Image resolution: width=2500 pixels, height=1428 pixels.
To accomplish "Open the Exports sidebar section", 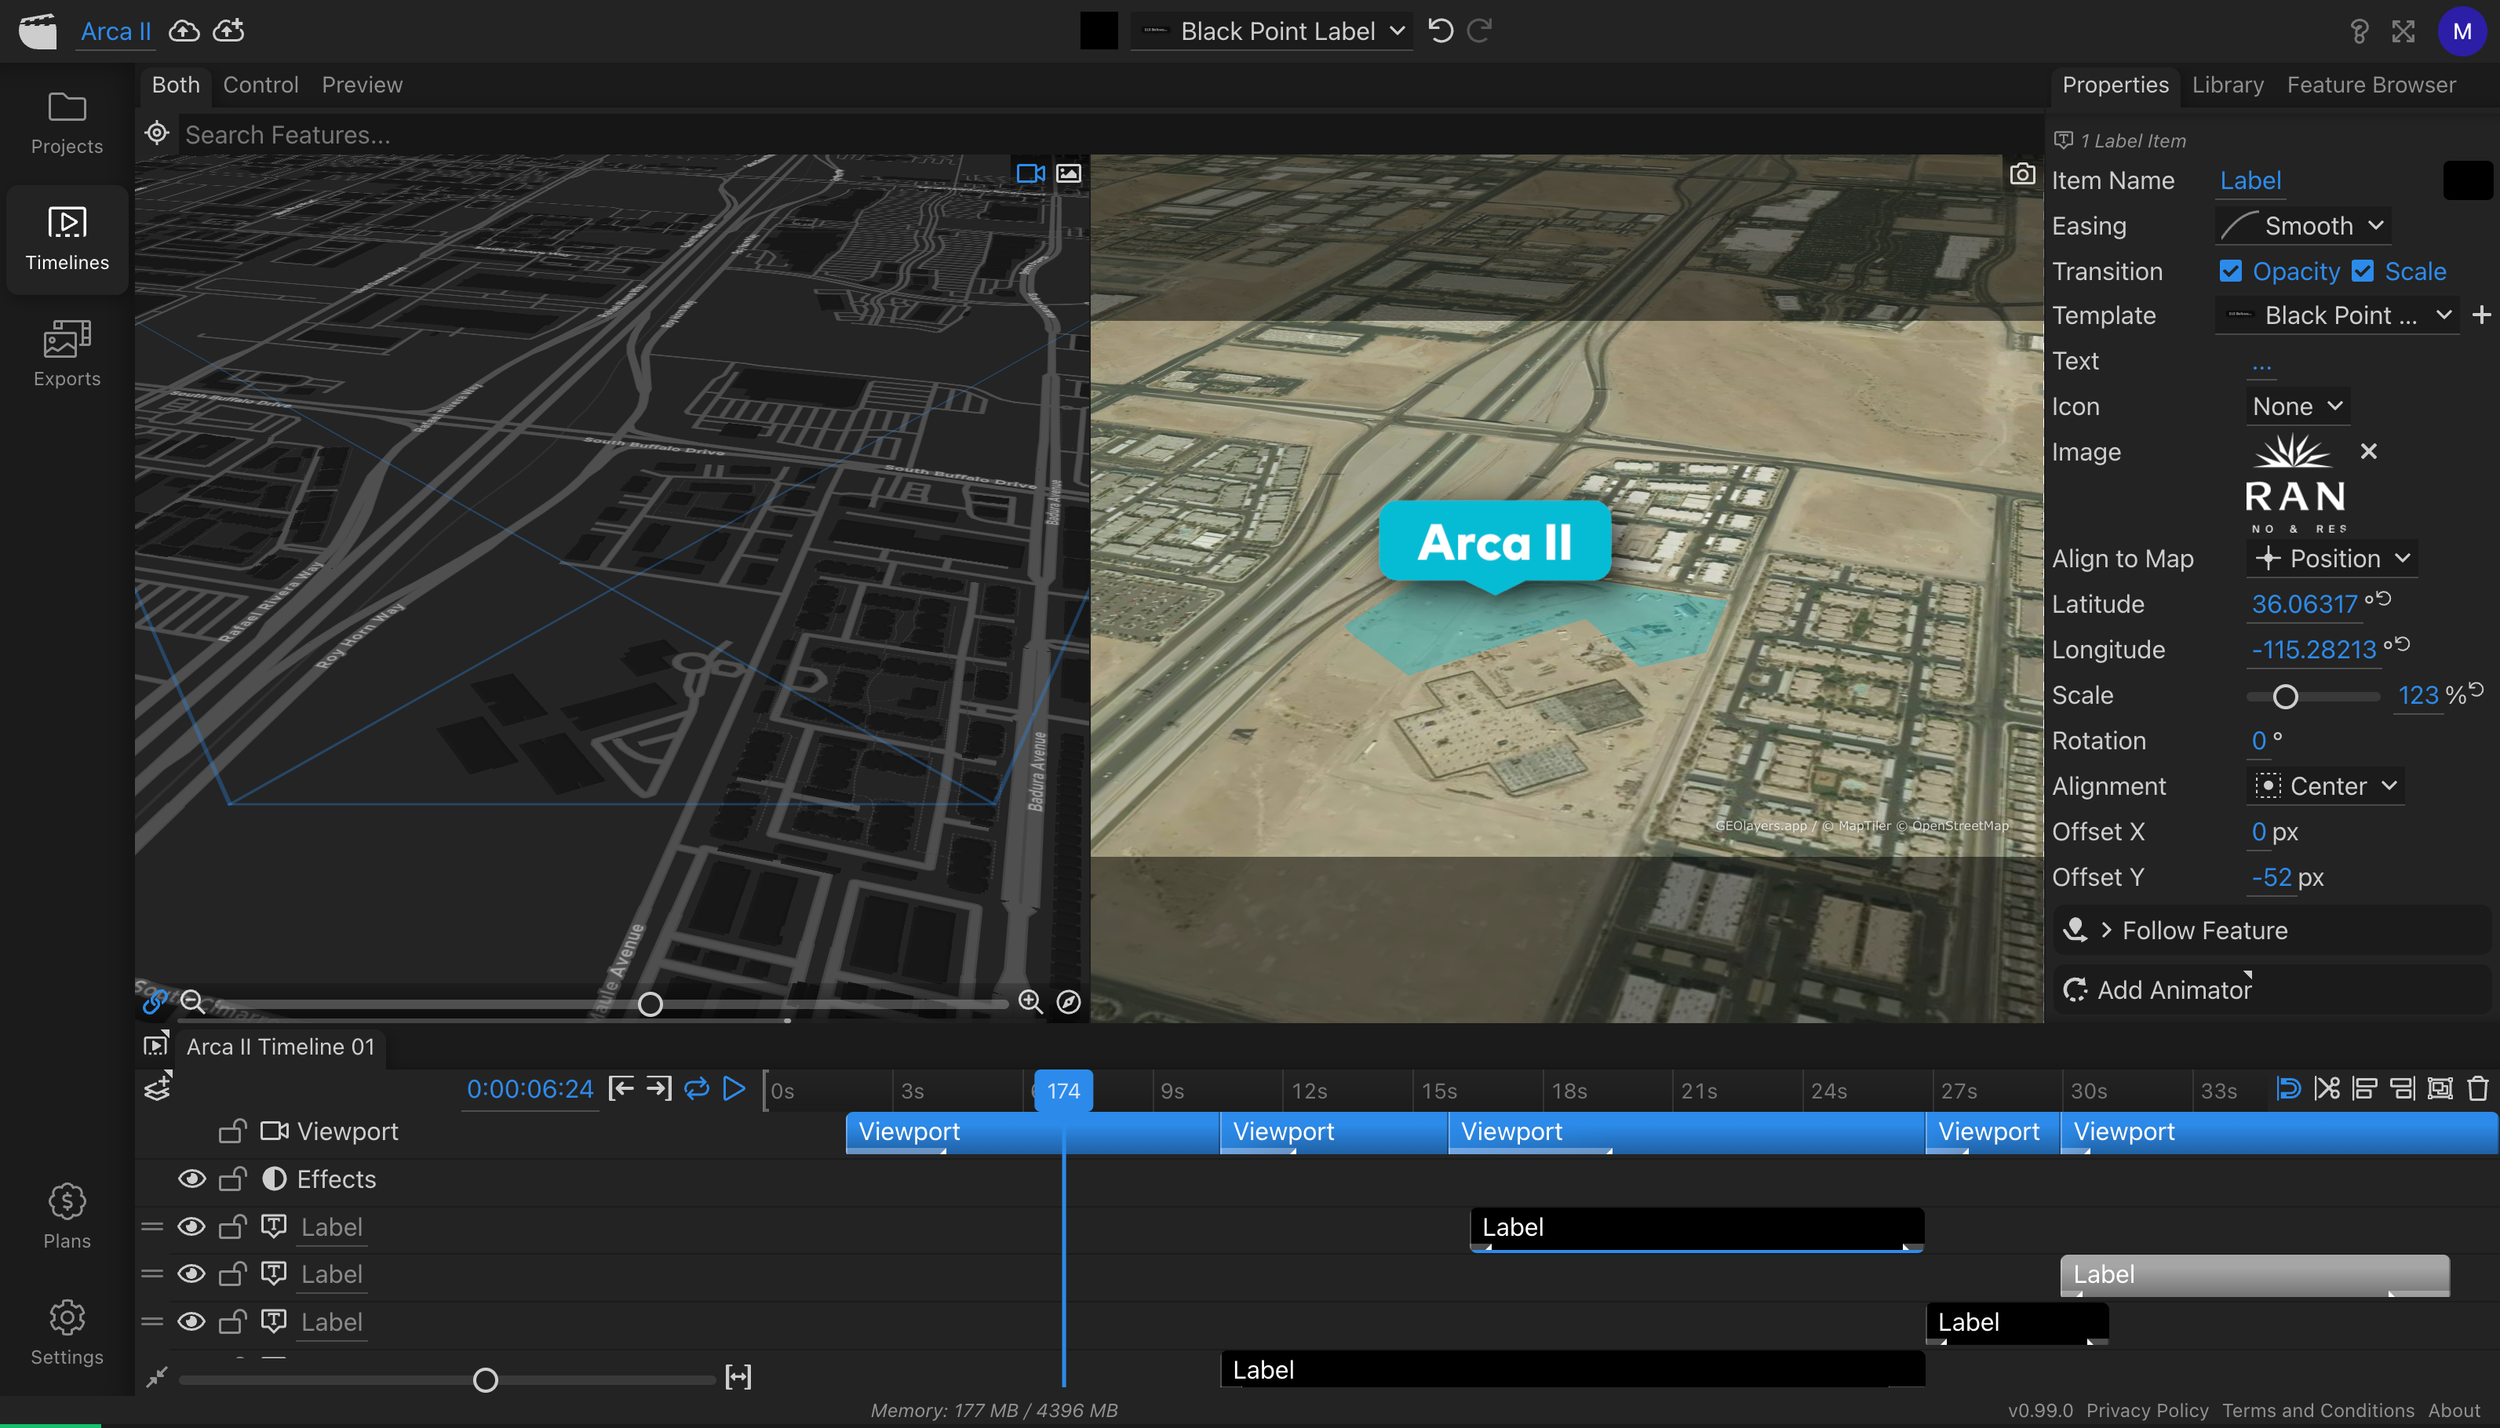I will tap(67, 354).
